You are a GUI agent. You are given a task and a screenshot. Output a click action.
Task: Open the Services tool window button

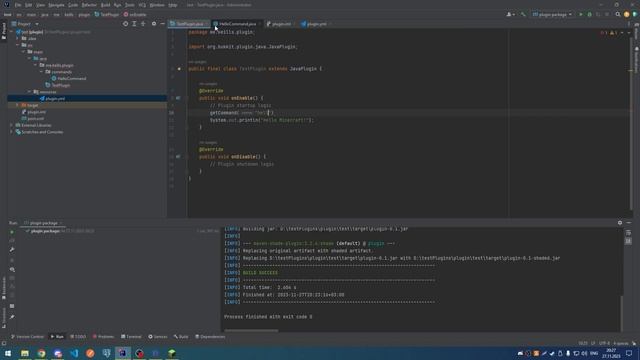(x=158, y=337)
